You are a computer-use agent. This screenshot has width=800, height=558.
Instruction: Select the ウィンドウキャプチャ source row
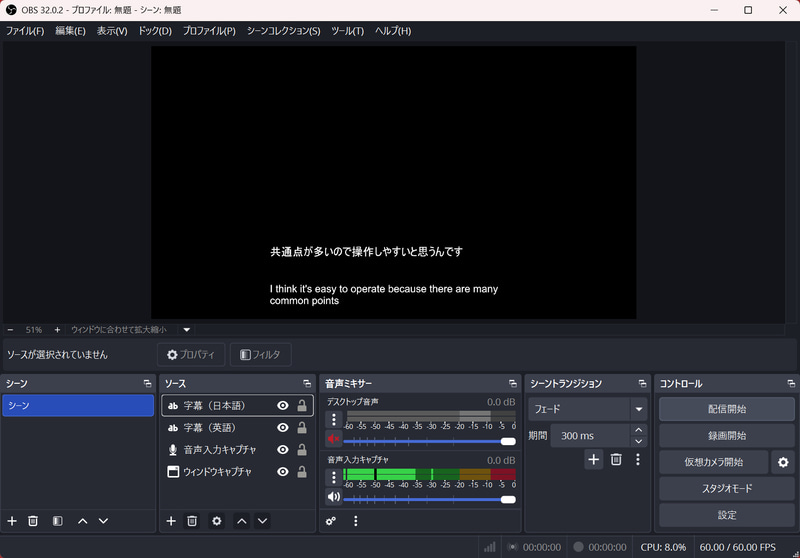(237, 472)
